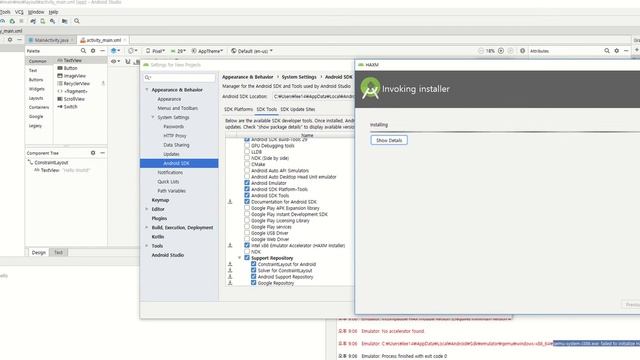Viewport: 640px width, 360px height.
Task: Search the Palette with its magnifier icon
Action: (83, 51)
